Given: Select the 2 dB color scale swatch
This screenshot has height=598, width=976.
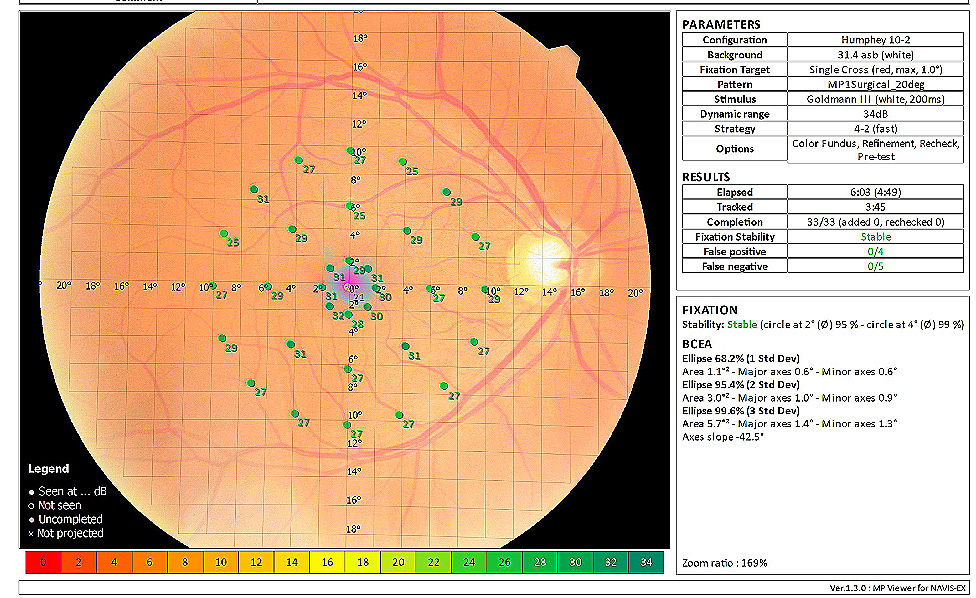Looking at the screenshot, I should [78, 563].
